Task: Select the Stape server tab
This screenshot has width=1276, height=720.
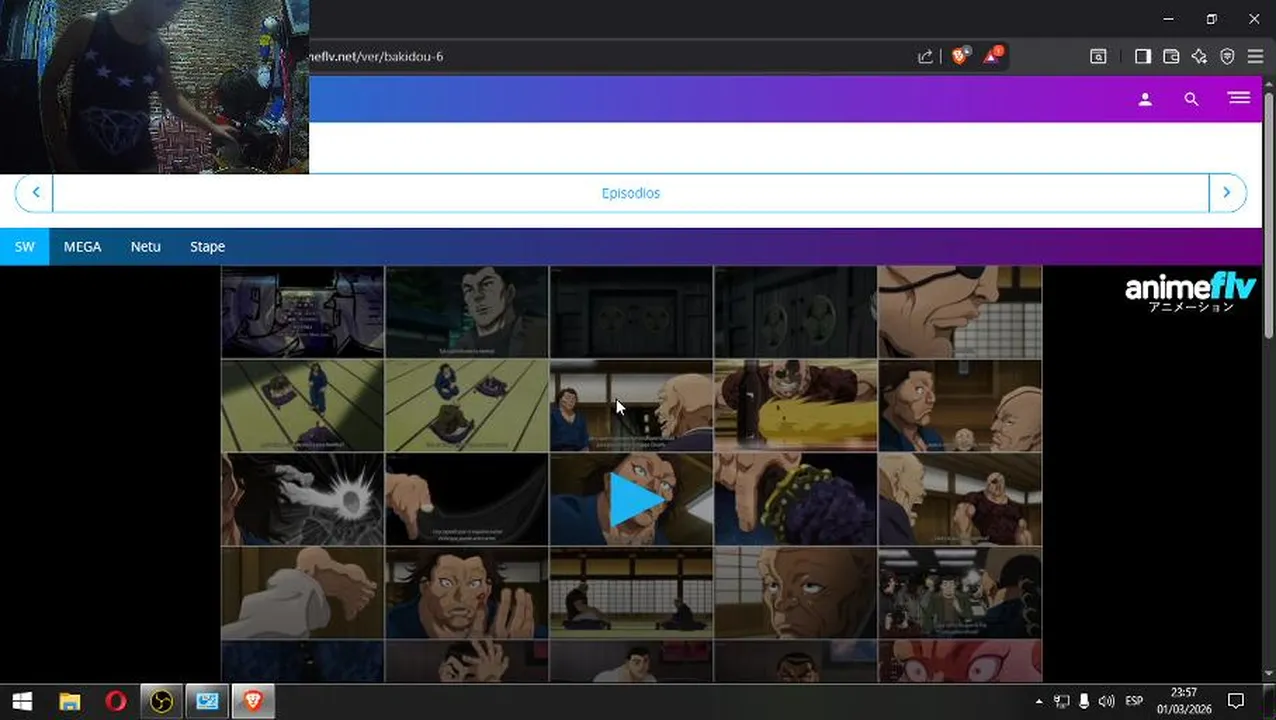Action: [207, 246]
